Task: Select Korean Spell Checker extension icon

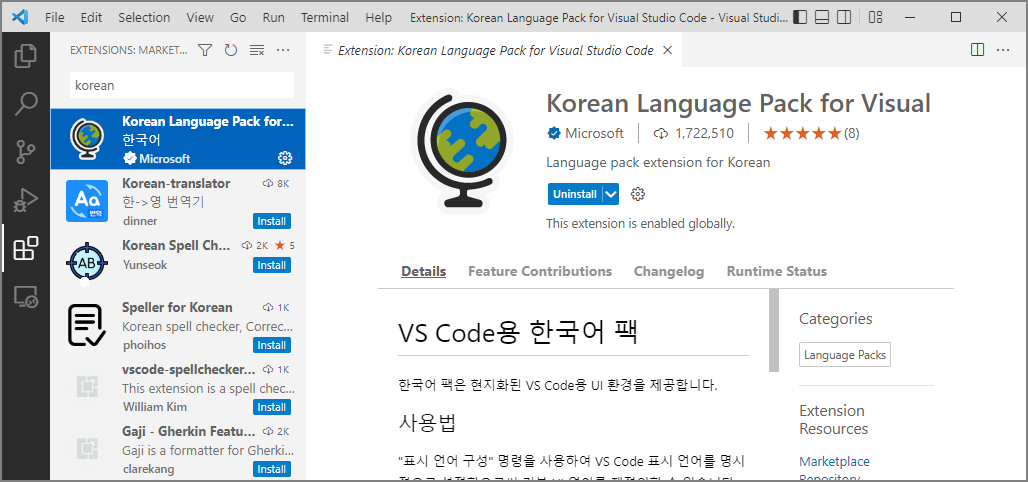Action: pyautogui.click(x=87, y=263)
